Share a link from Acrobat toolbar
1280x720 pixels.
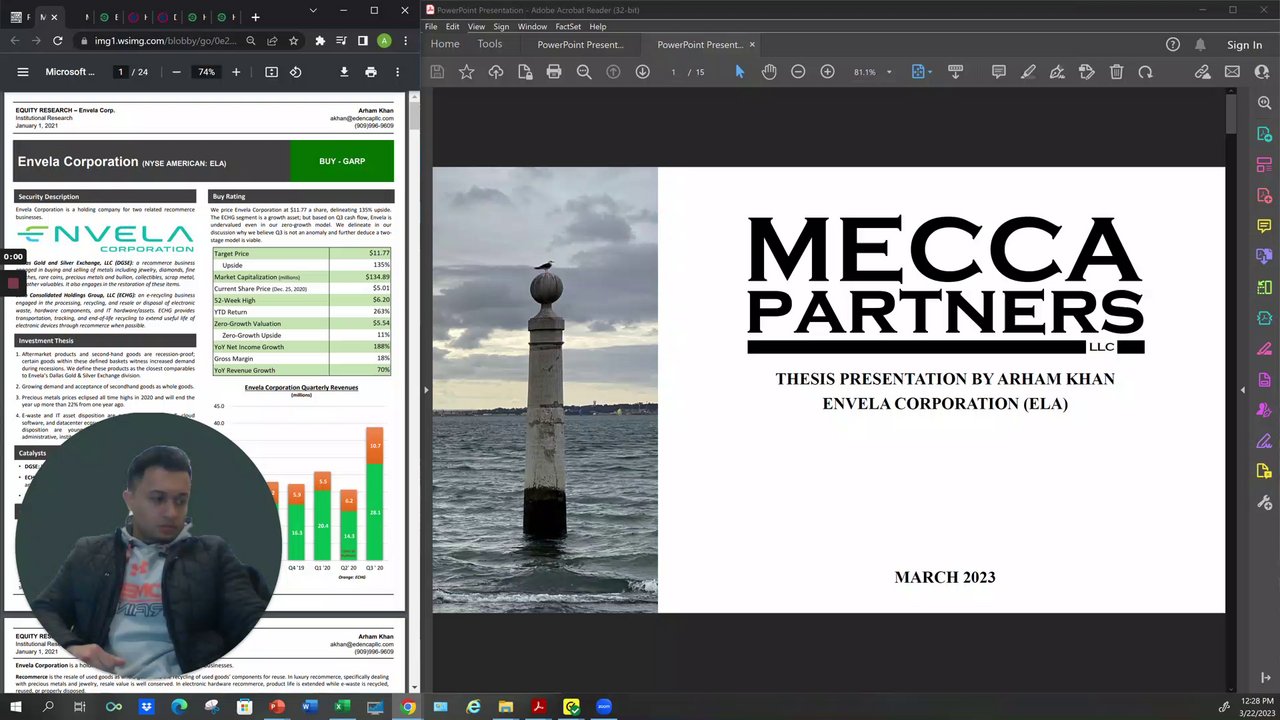pos(1203,72)
